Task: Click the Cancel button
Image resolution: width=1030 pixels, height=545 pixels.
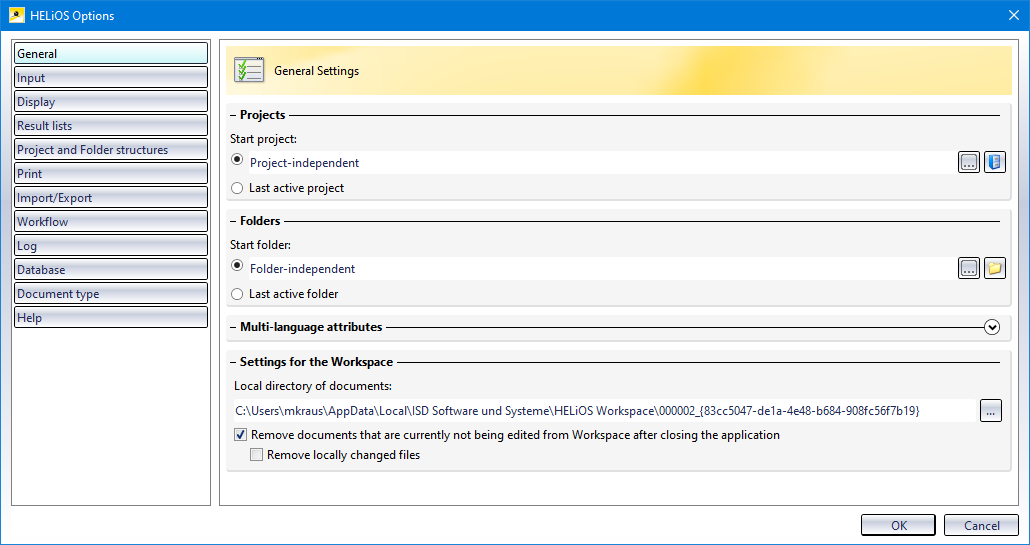Action: pyautogui.click(x=981, y=525)
